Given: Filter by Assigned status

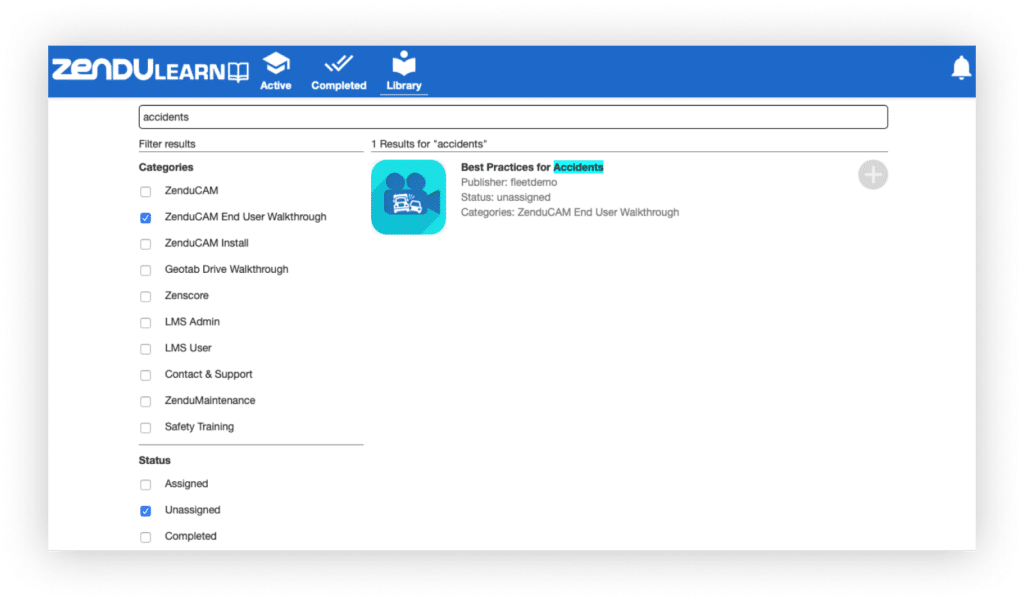Looking at the screenshot, I should point(146,484).
